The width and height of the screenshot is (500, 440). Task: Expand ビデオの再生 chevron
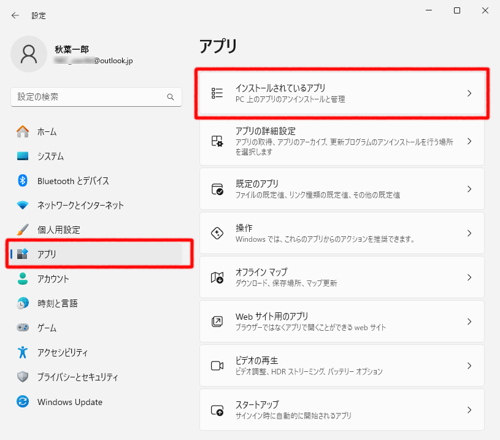(469, 366)
